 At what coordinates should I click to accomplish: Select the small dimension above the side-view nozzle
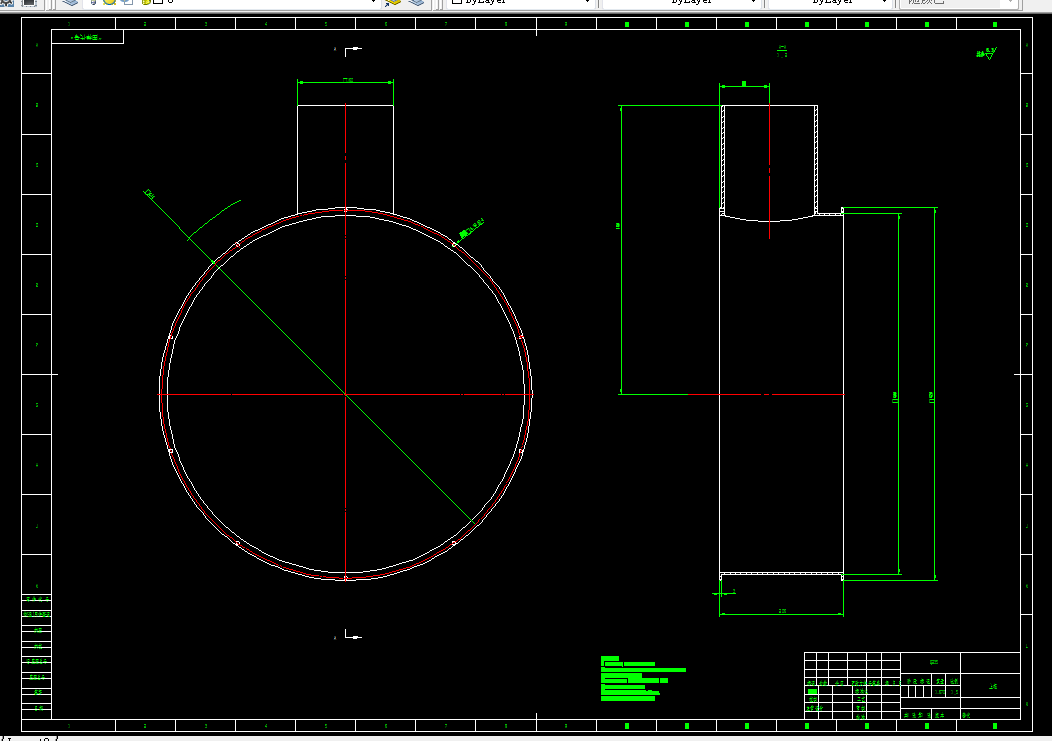click(x=744, y=85)
